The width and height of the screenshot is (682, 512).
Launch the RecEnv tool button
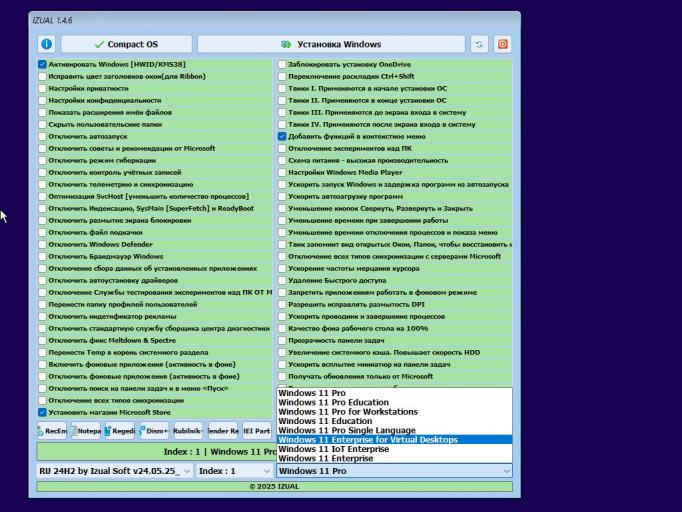pos(52,431)
